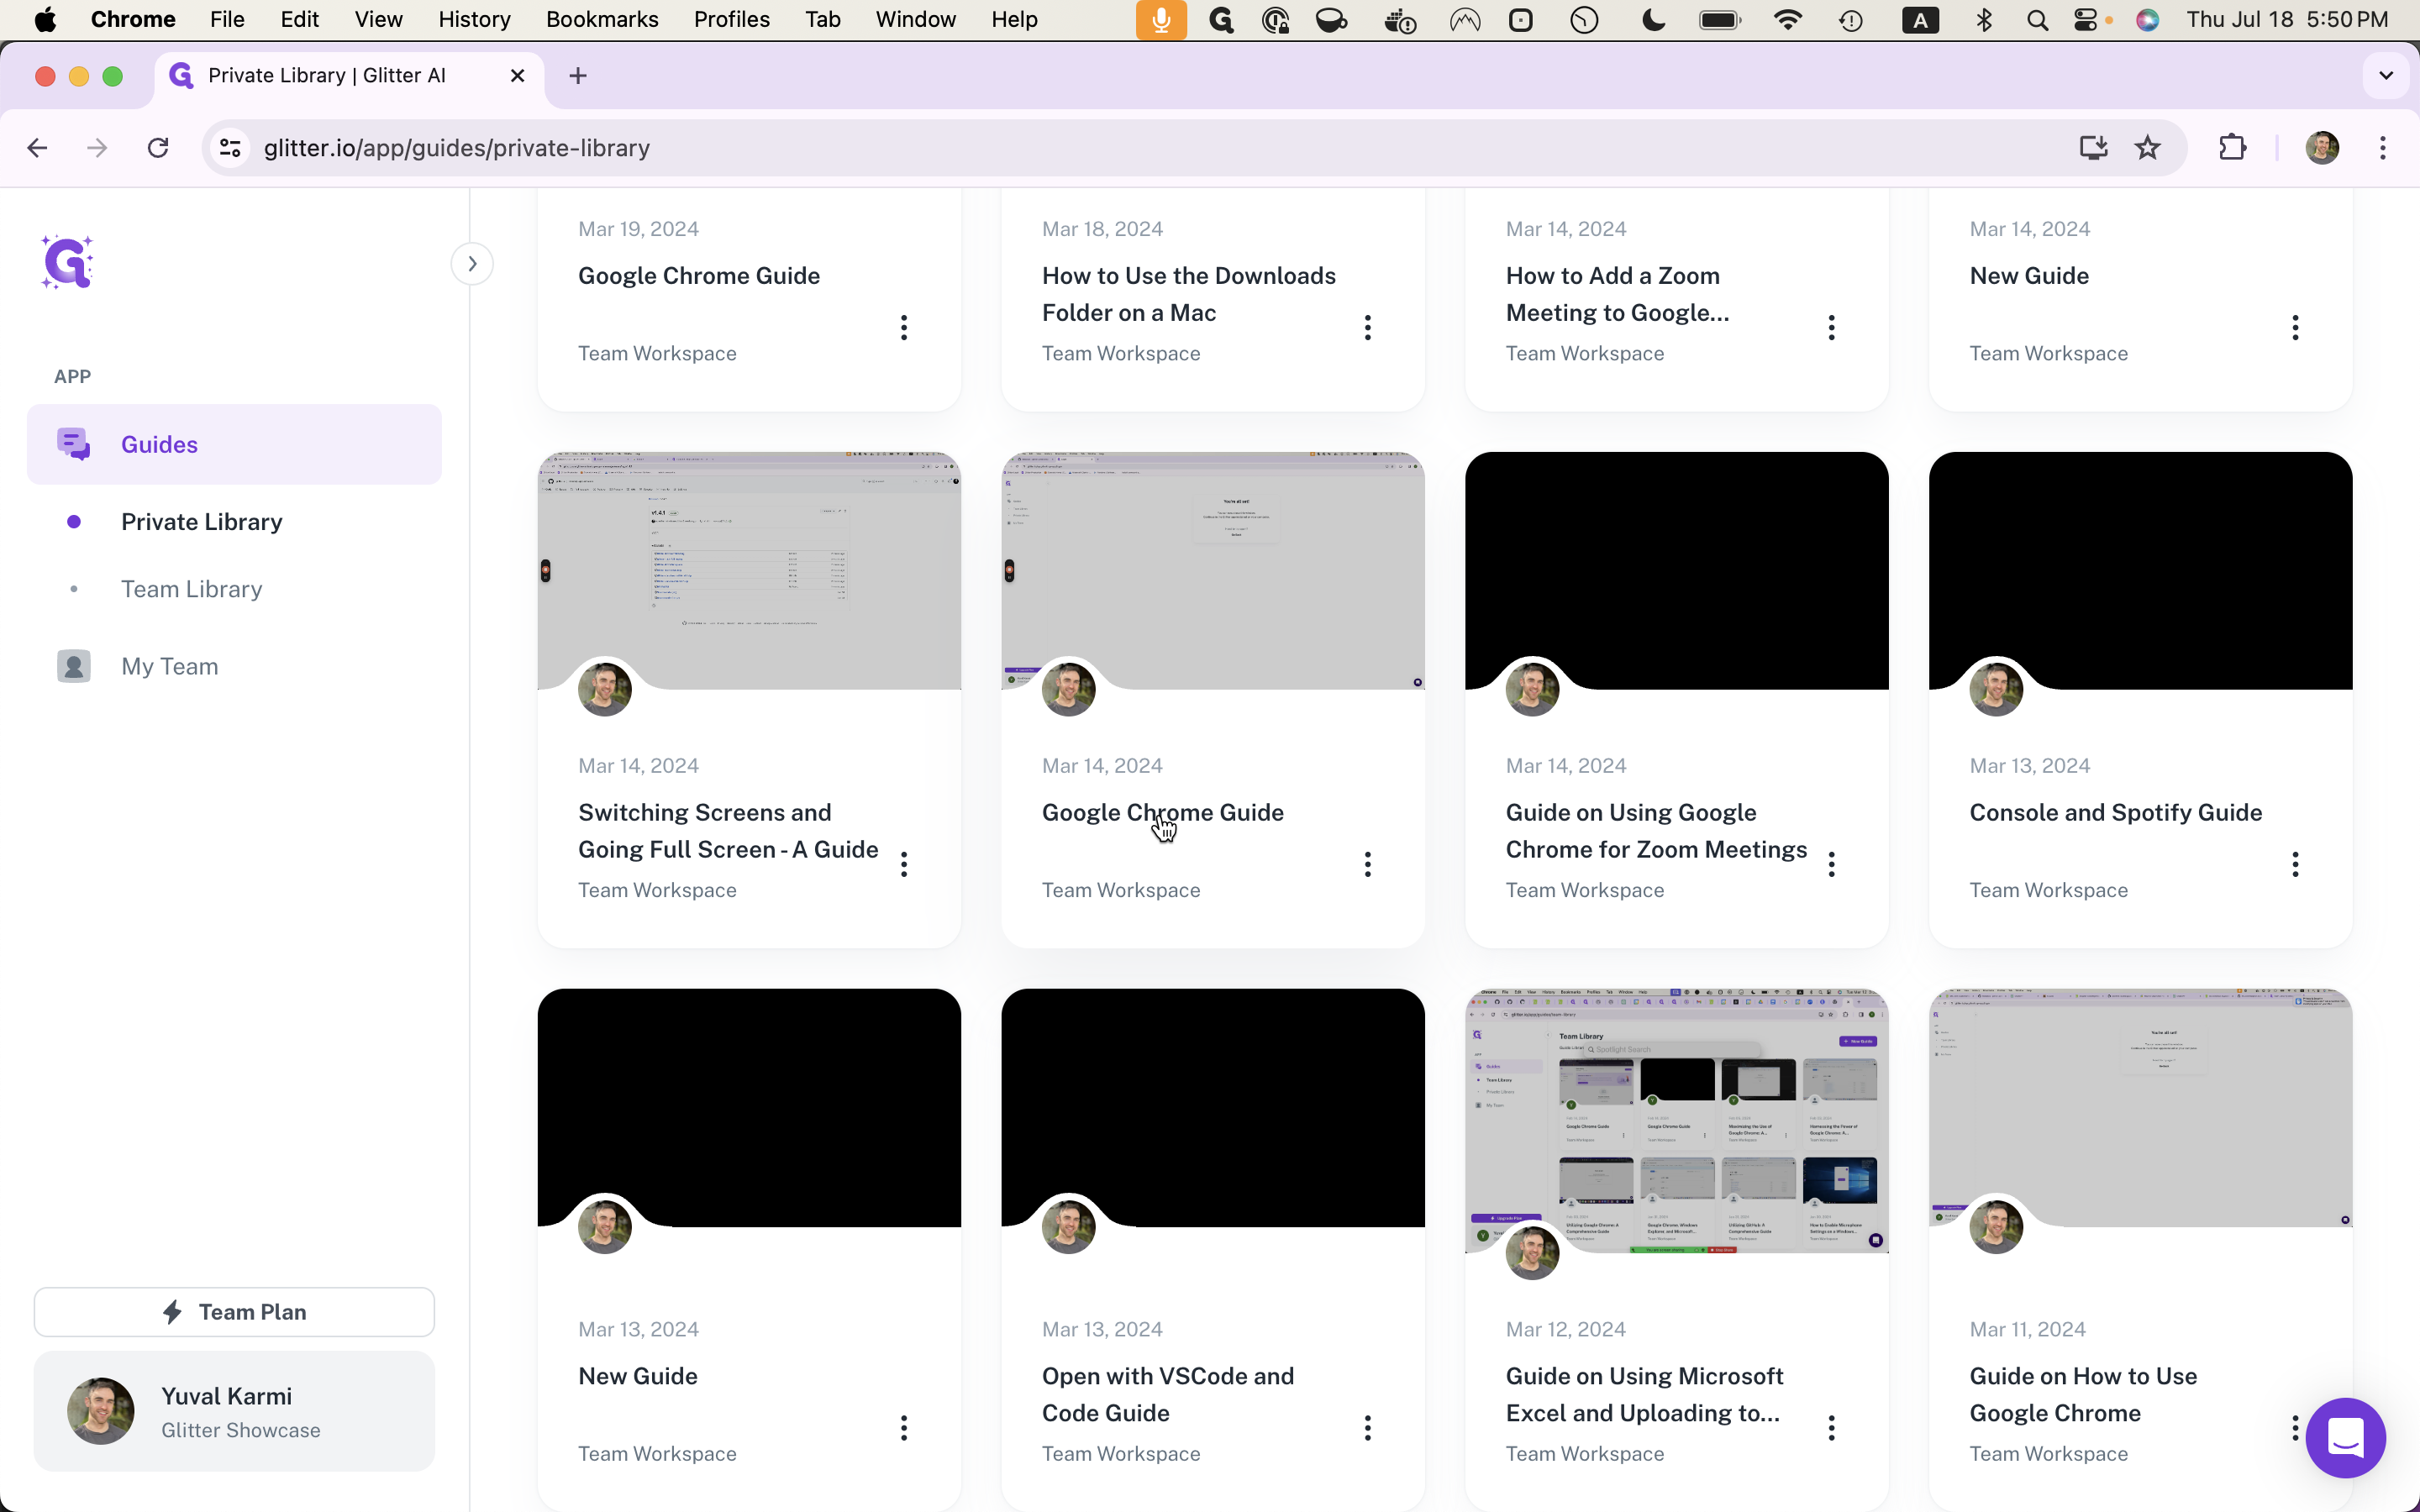Image resolution: width=2420 pixels, height=1512 pixels.
Task: Click Team Workspace label on Console and Spotify card
Action: pyautogui.click(x=2048, y=890)
